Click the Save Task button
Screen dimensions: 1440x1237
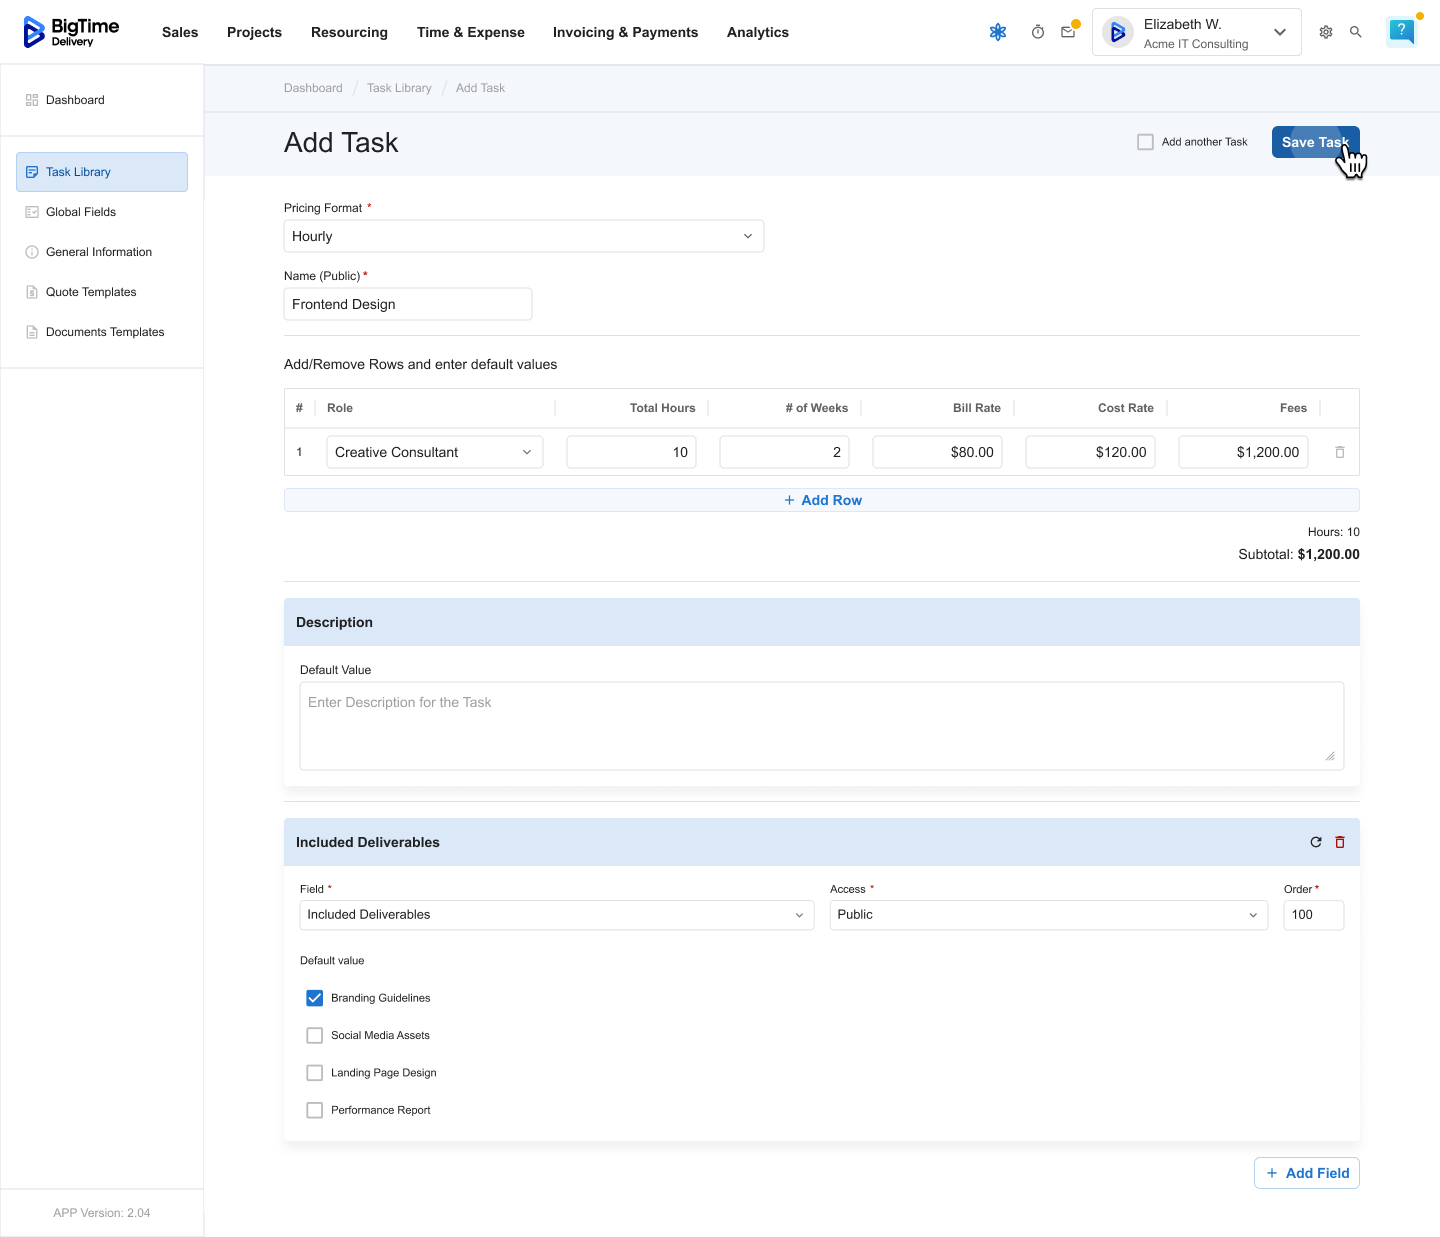pyautogui.click(x=1314, y=142)
